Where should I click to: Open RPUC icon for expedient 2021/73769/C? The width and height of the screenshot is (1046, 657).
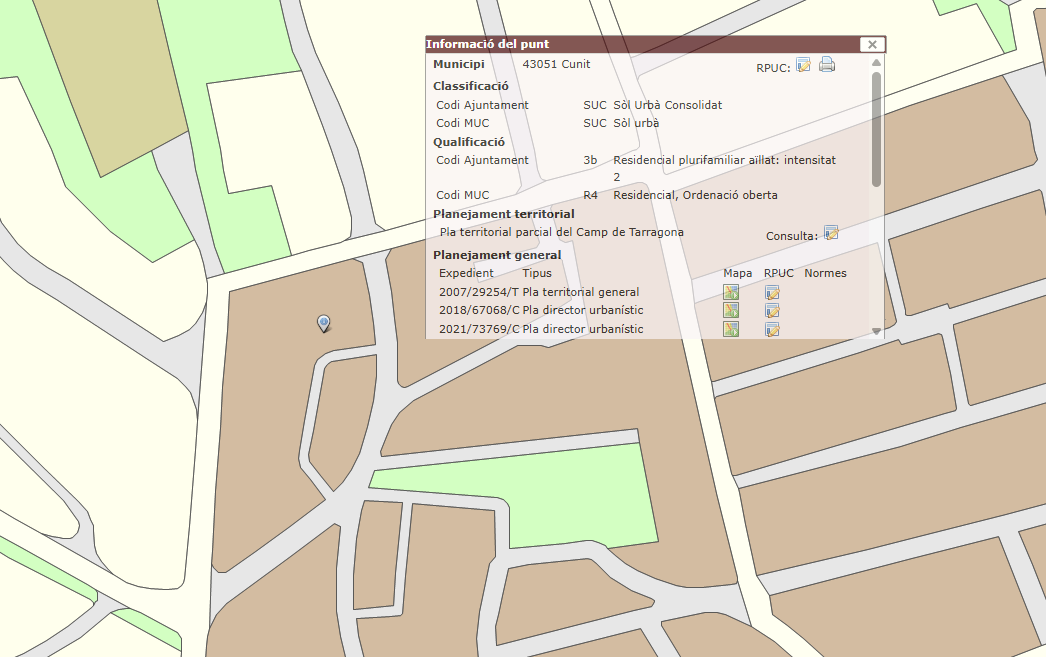click(x=772, y=329)
